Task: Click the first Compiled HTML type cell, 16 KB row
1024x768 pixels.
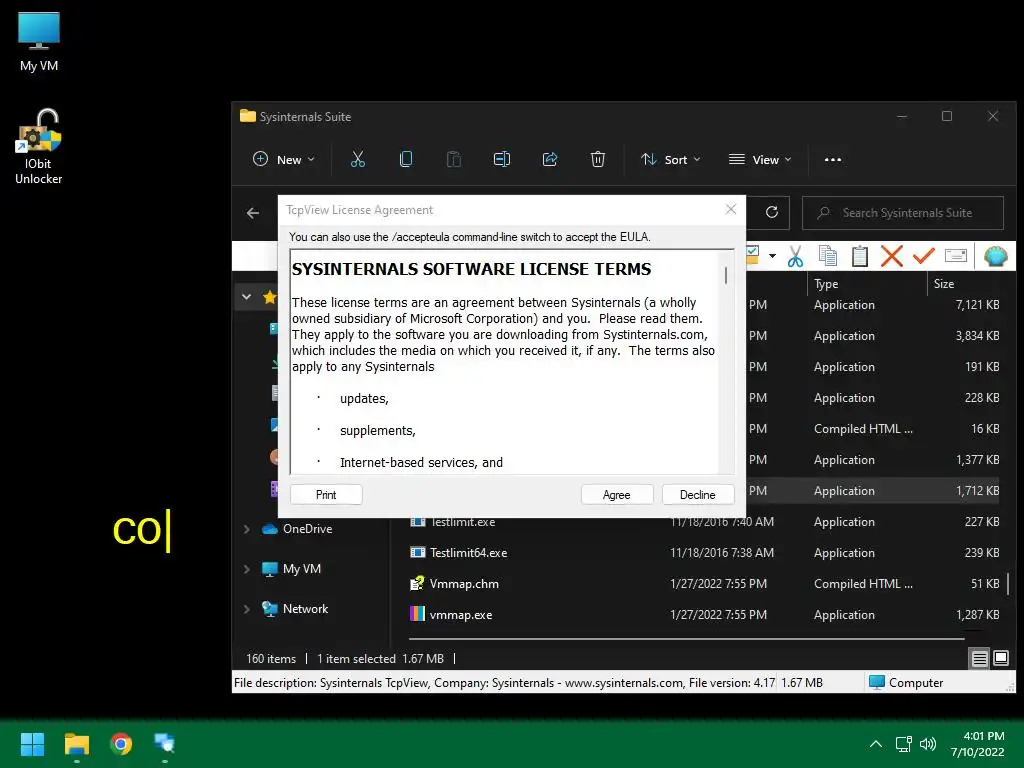Action: pyautogui.click(x=863, y=428)
